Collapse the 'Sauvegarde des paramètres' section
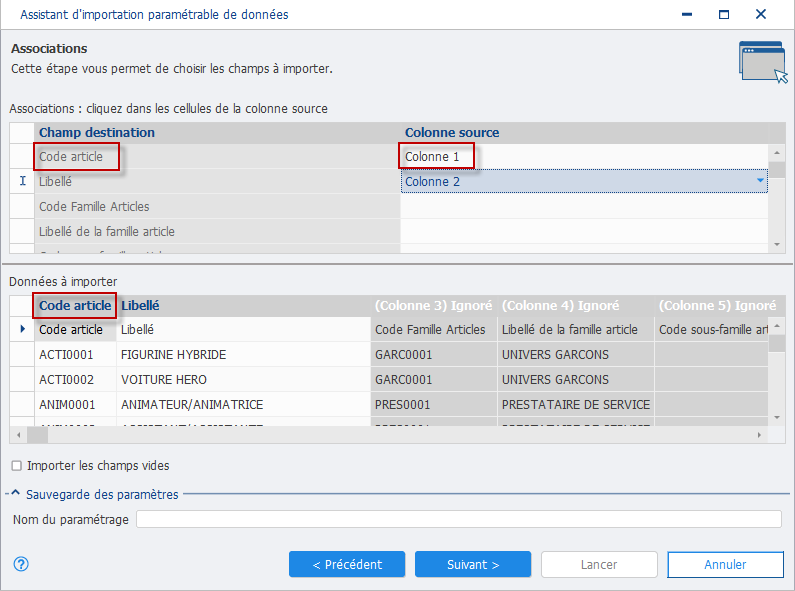The height and width of the screenshot is (591, 795). point(15,494)
